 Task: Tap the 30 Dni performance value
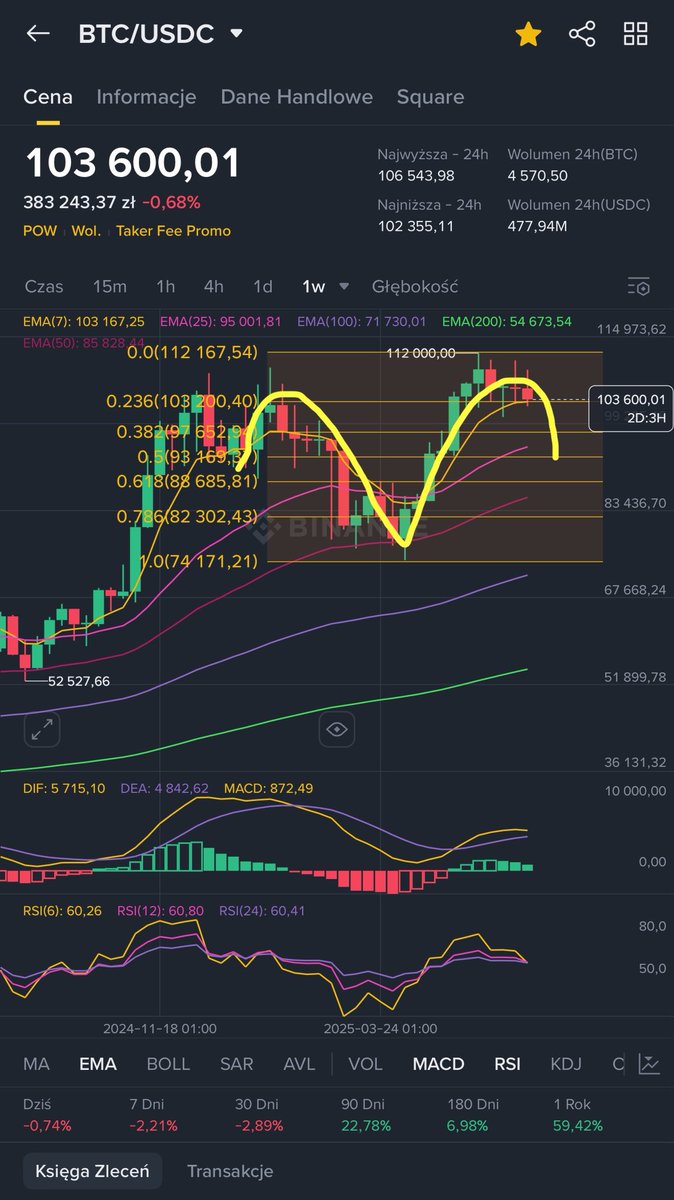(260, 1125)
